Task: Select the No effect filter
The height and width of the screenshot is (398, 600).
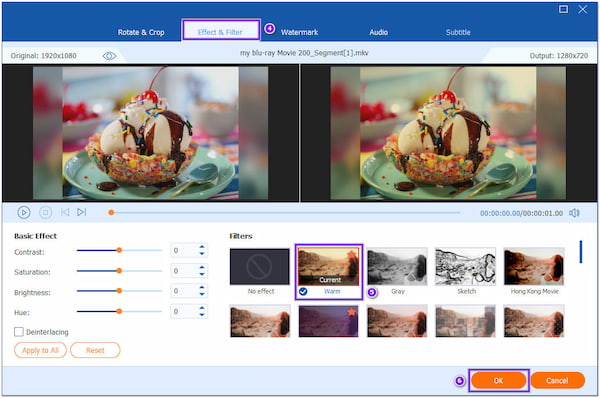Action: (x=260, y=267)
